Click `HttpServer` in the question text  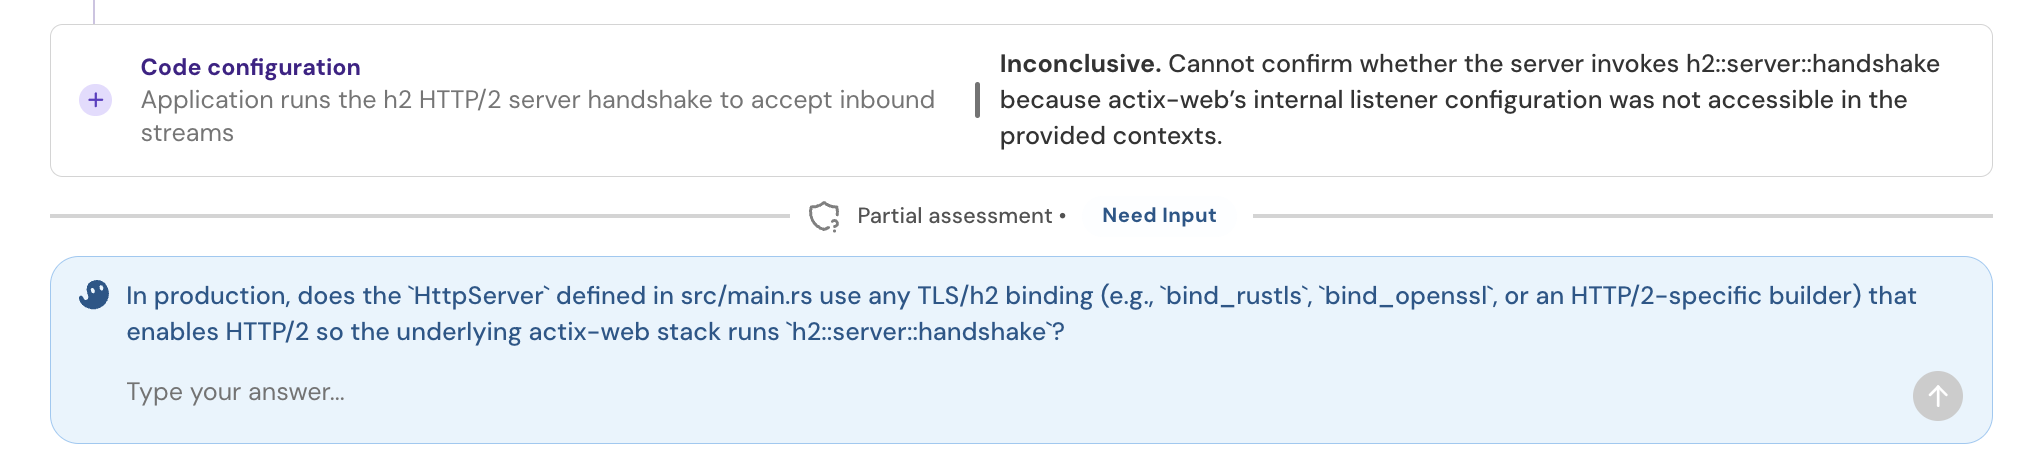pos(479,296)
